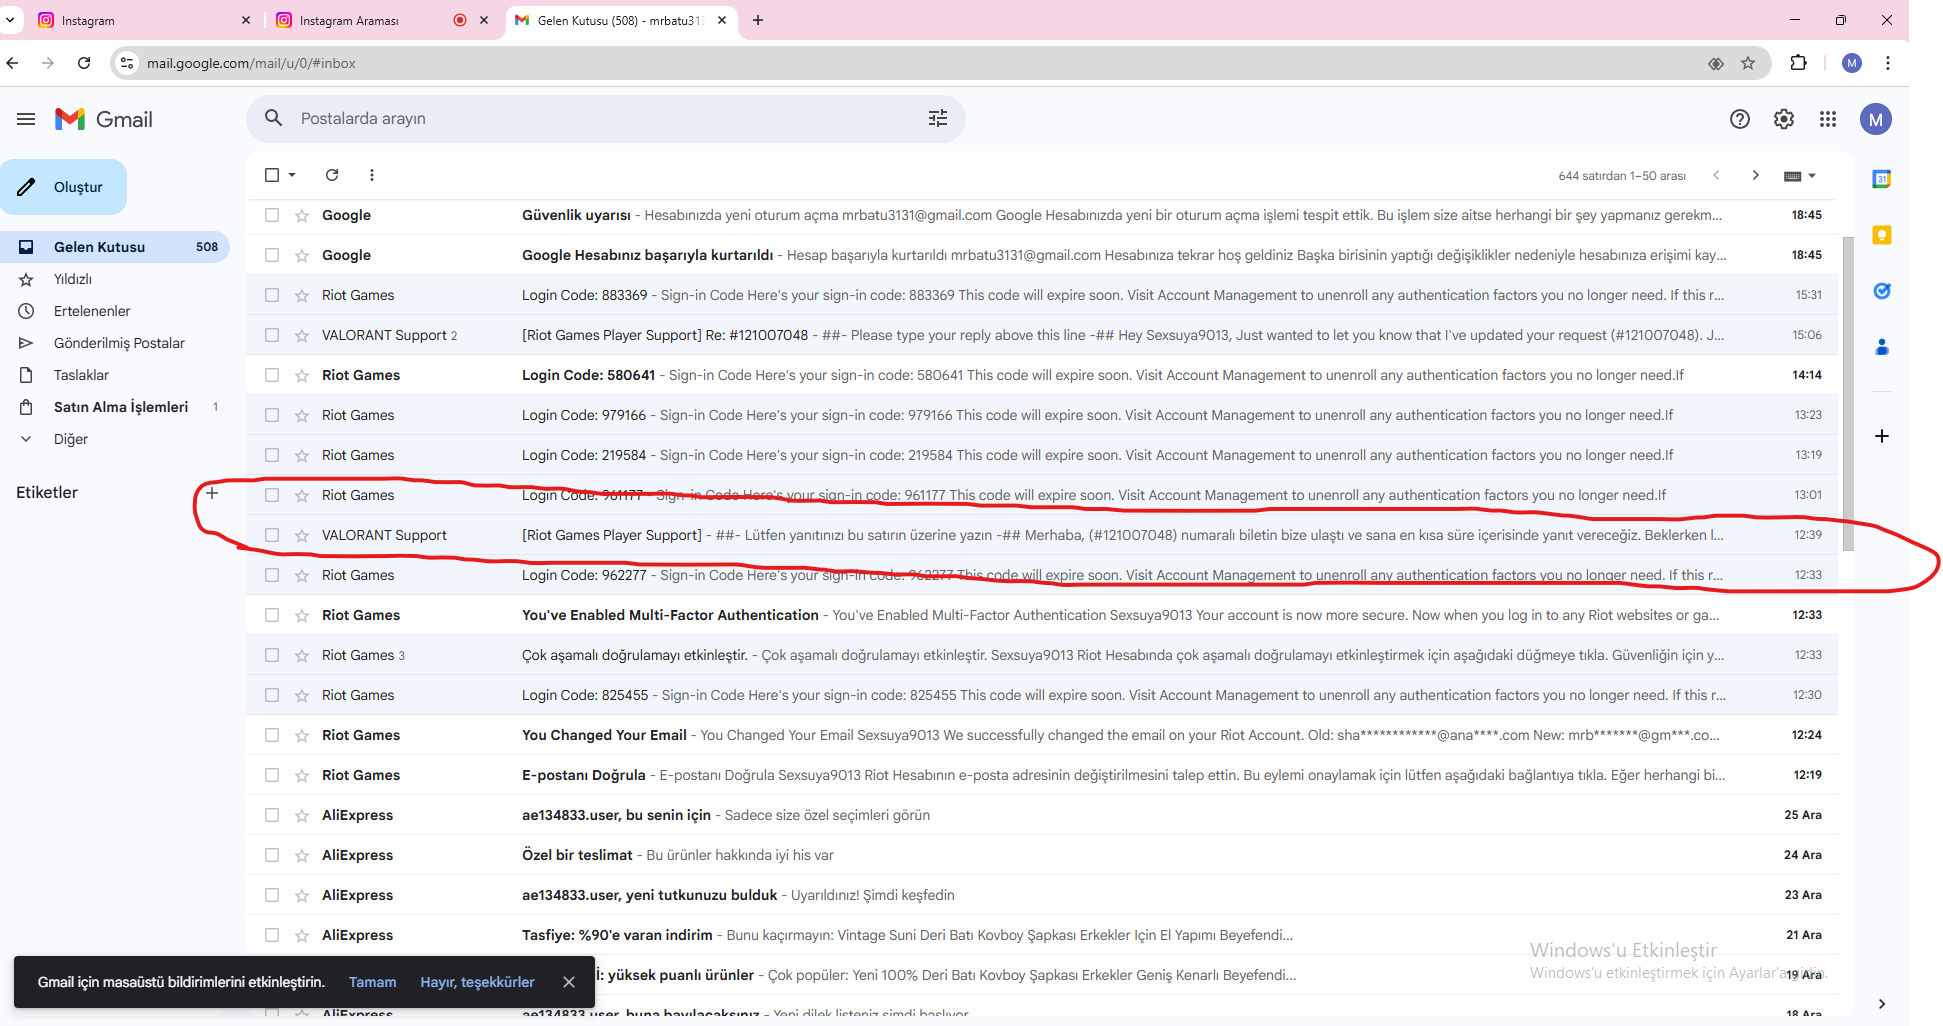The height and width of the screenshot is (1026, 1943).
Task: Open the Settings gear icon
Action: point(1784,119)
